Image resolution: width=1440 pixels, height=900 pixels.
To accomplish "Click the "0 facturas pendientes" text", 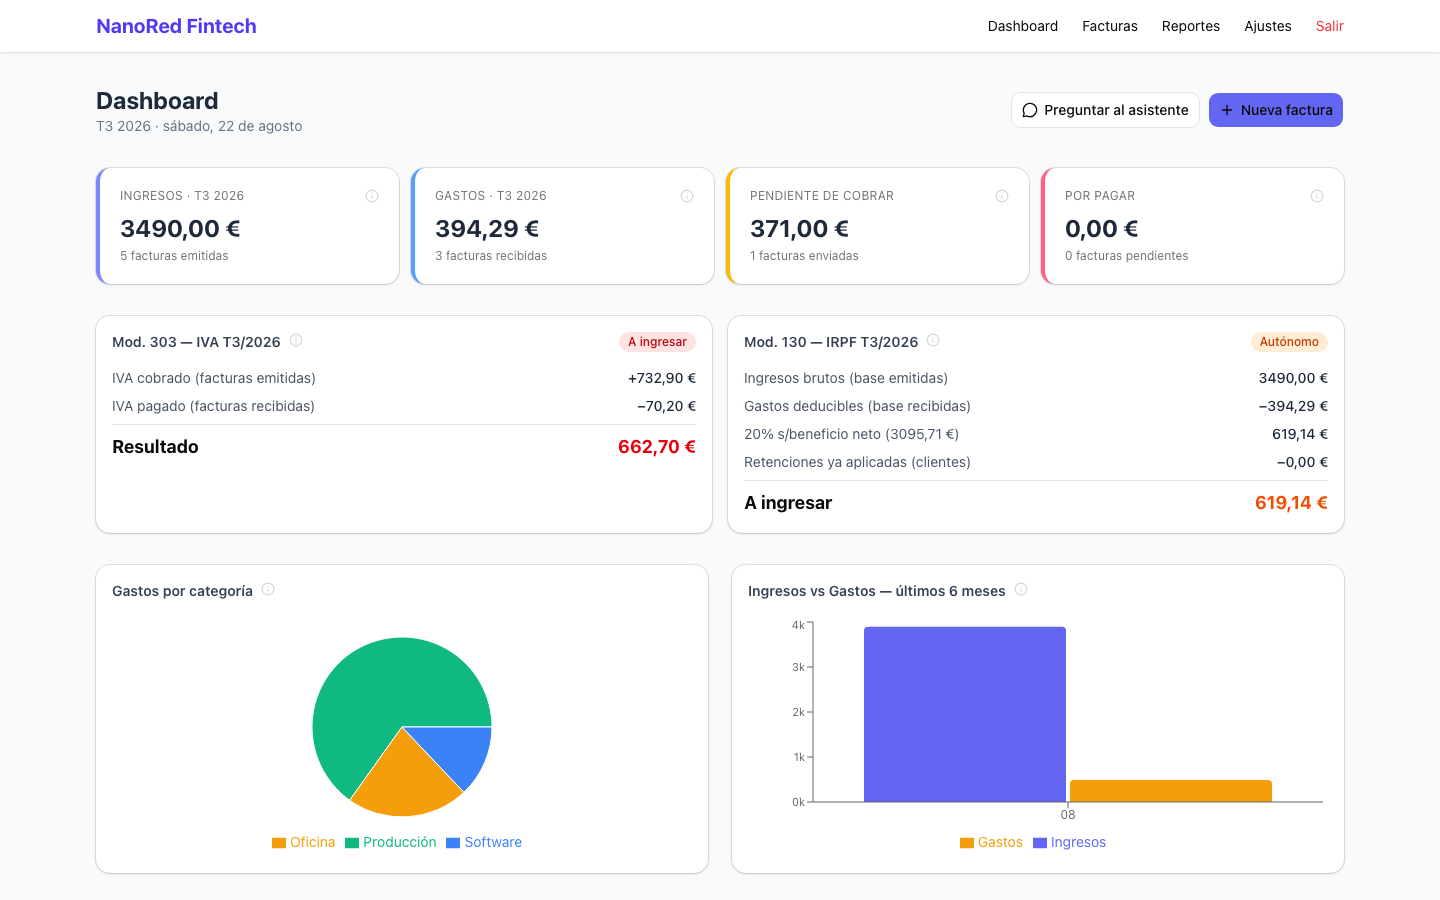I will [1127, 256].
